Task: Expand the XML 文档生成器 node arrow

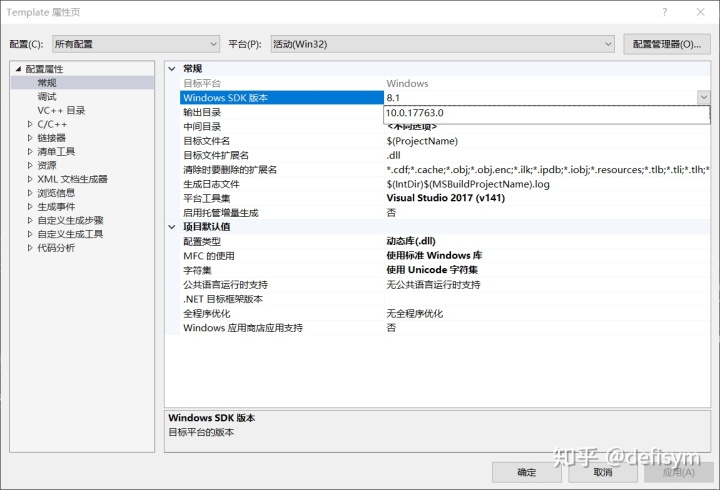Action: [30, 179]
